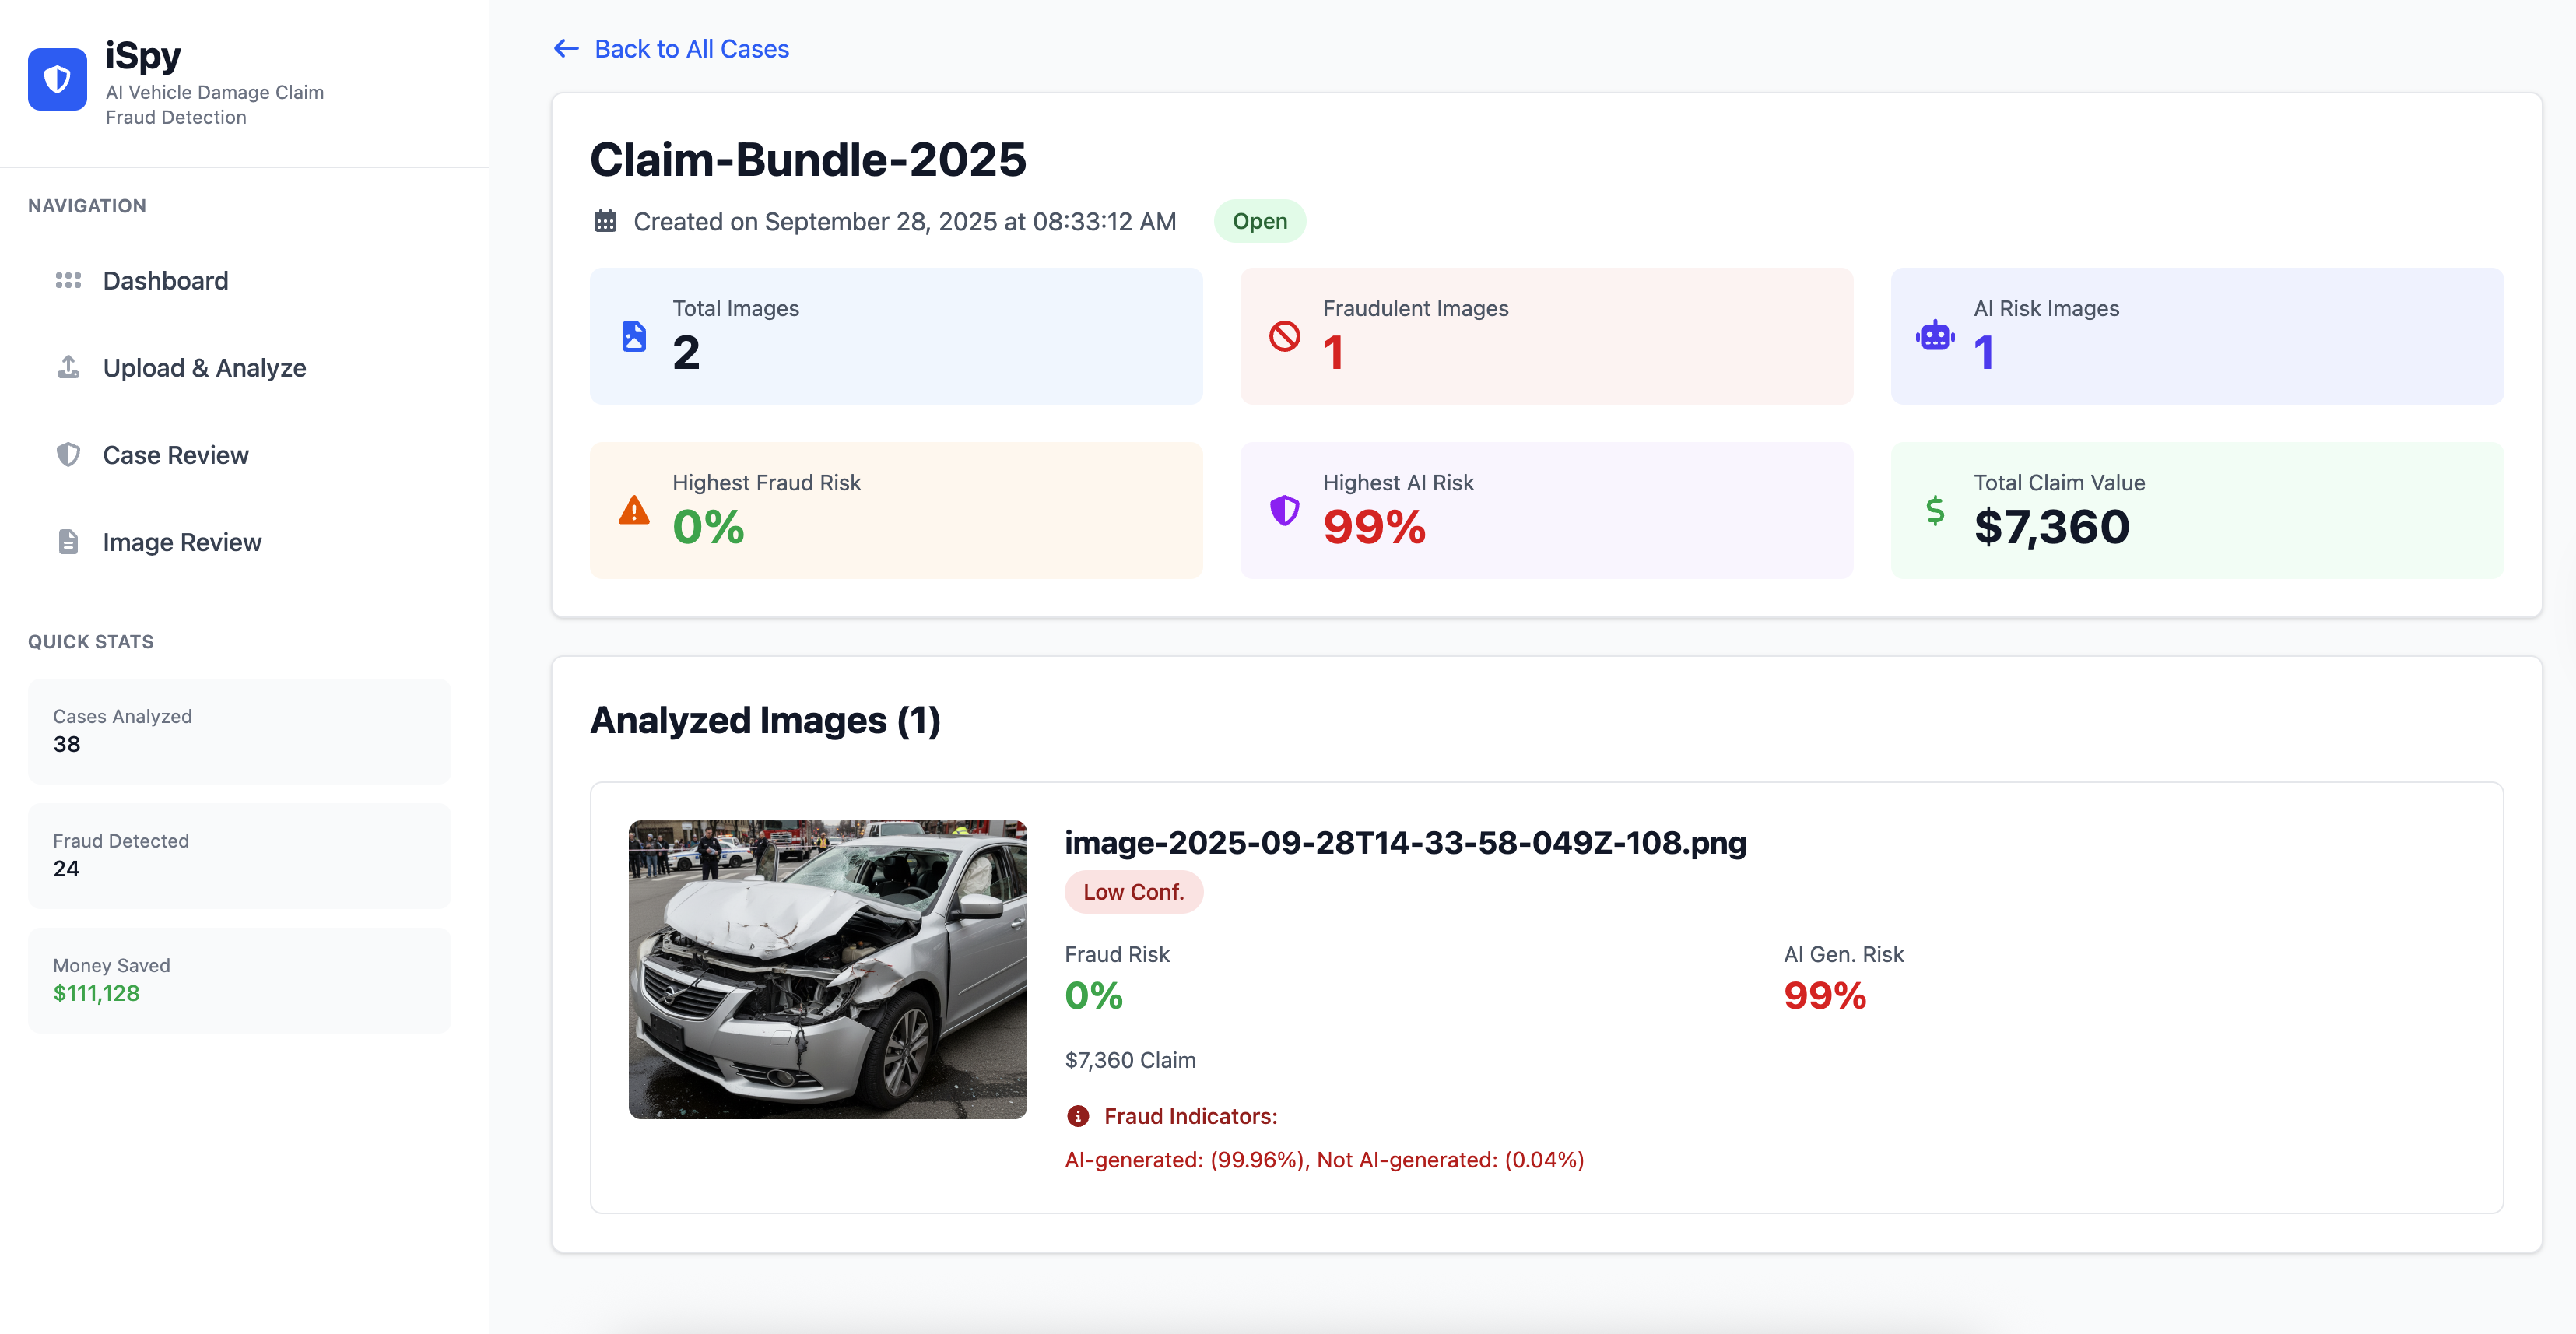Click the back arrow icon
The width and height of the screenshot is (2576, 1334).
tap(566, 48)
